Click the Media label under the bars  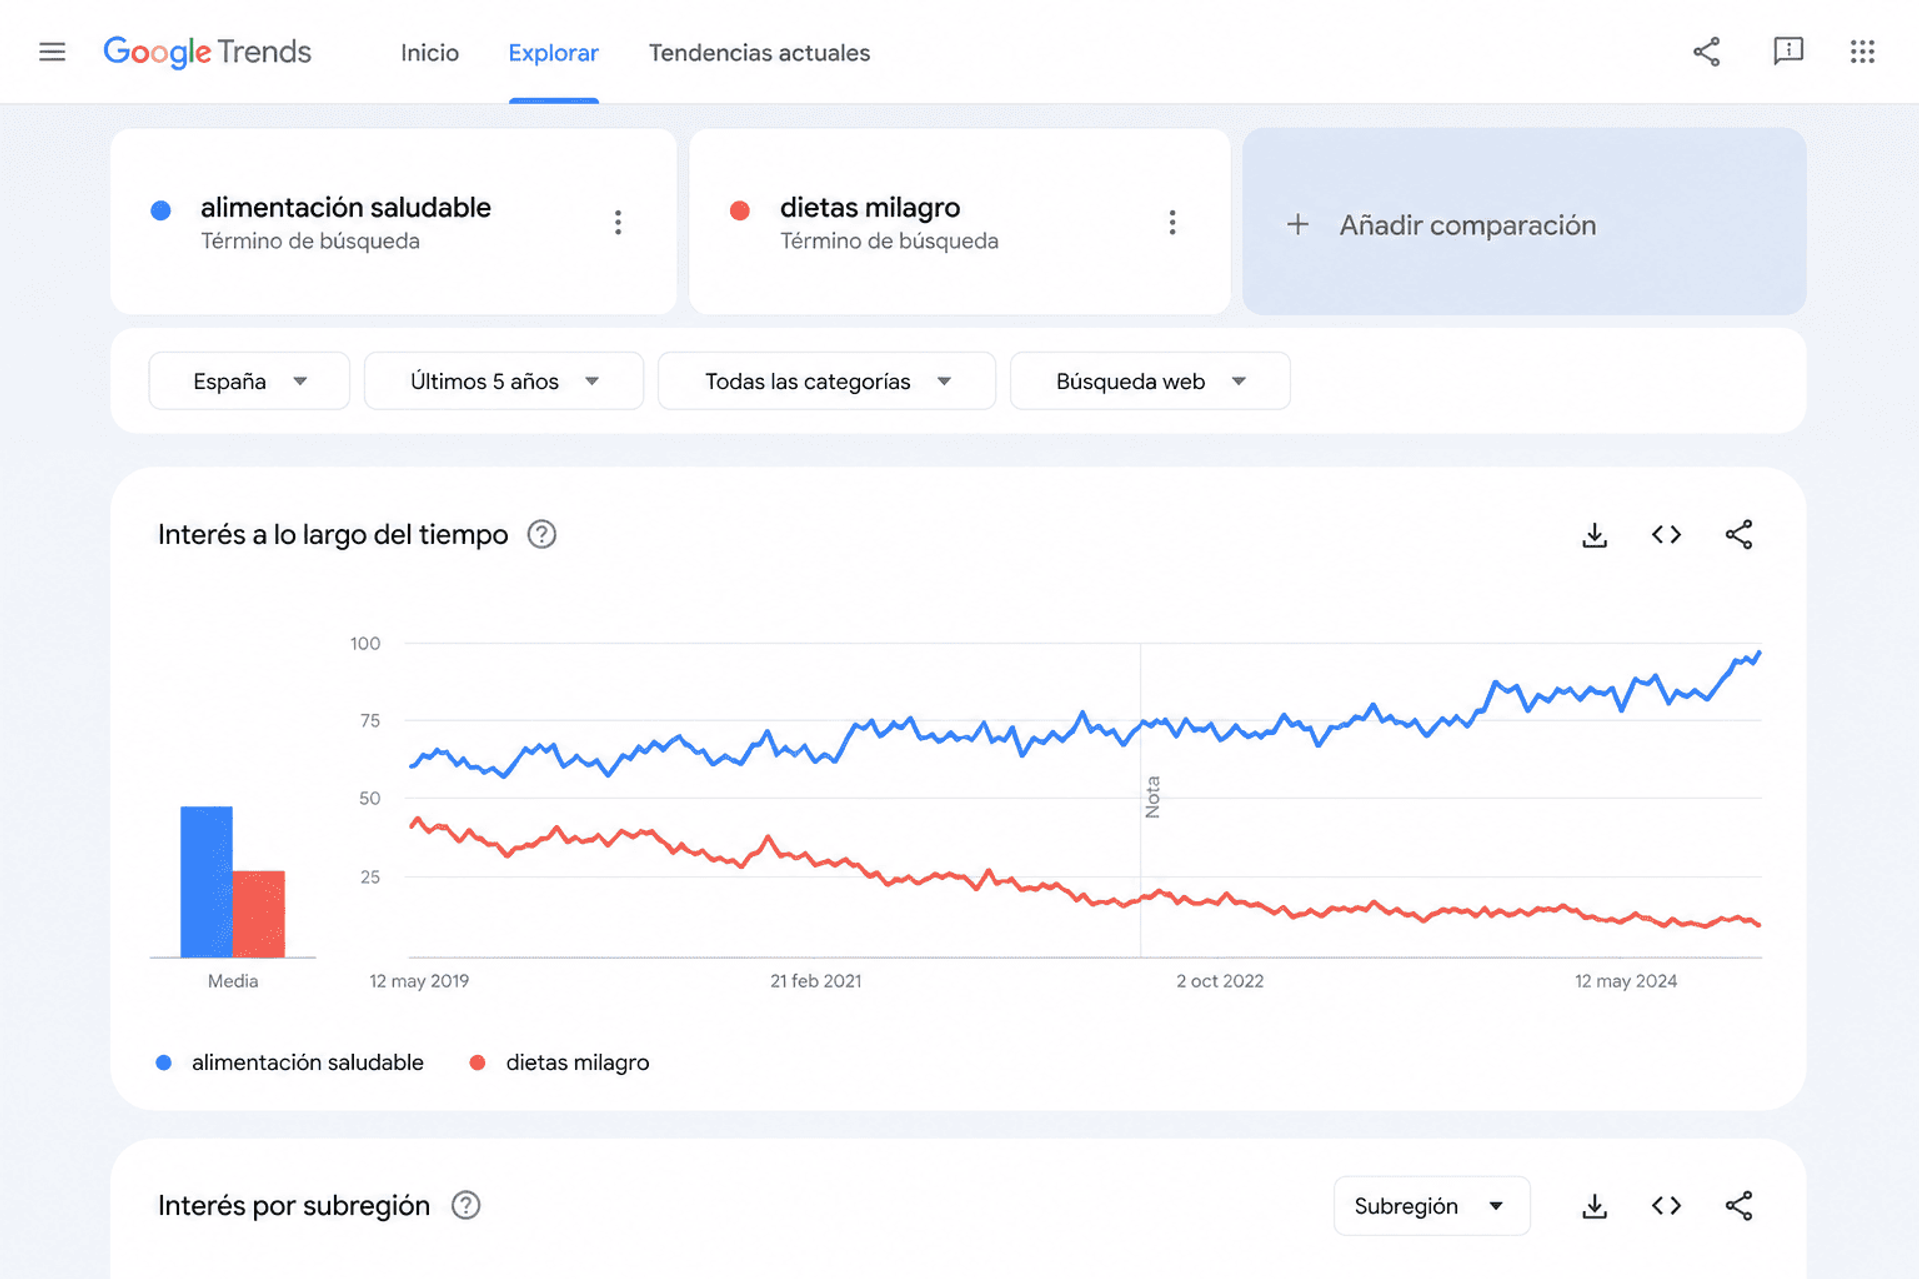(232, 981)
